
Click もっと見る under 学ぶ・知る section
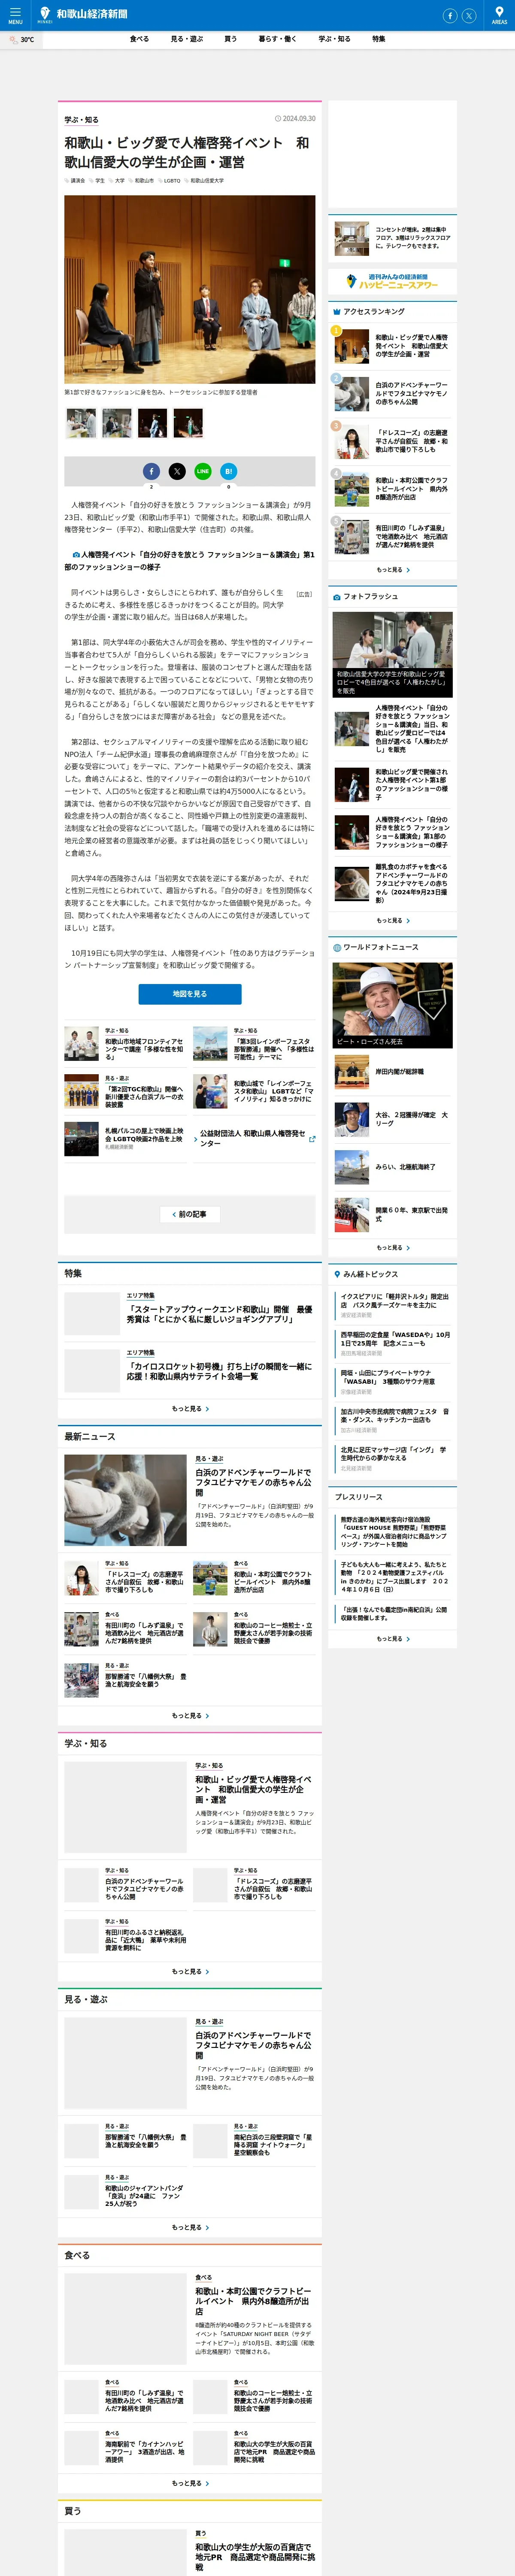(x=190, y=1972)
